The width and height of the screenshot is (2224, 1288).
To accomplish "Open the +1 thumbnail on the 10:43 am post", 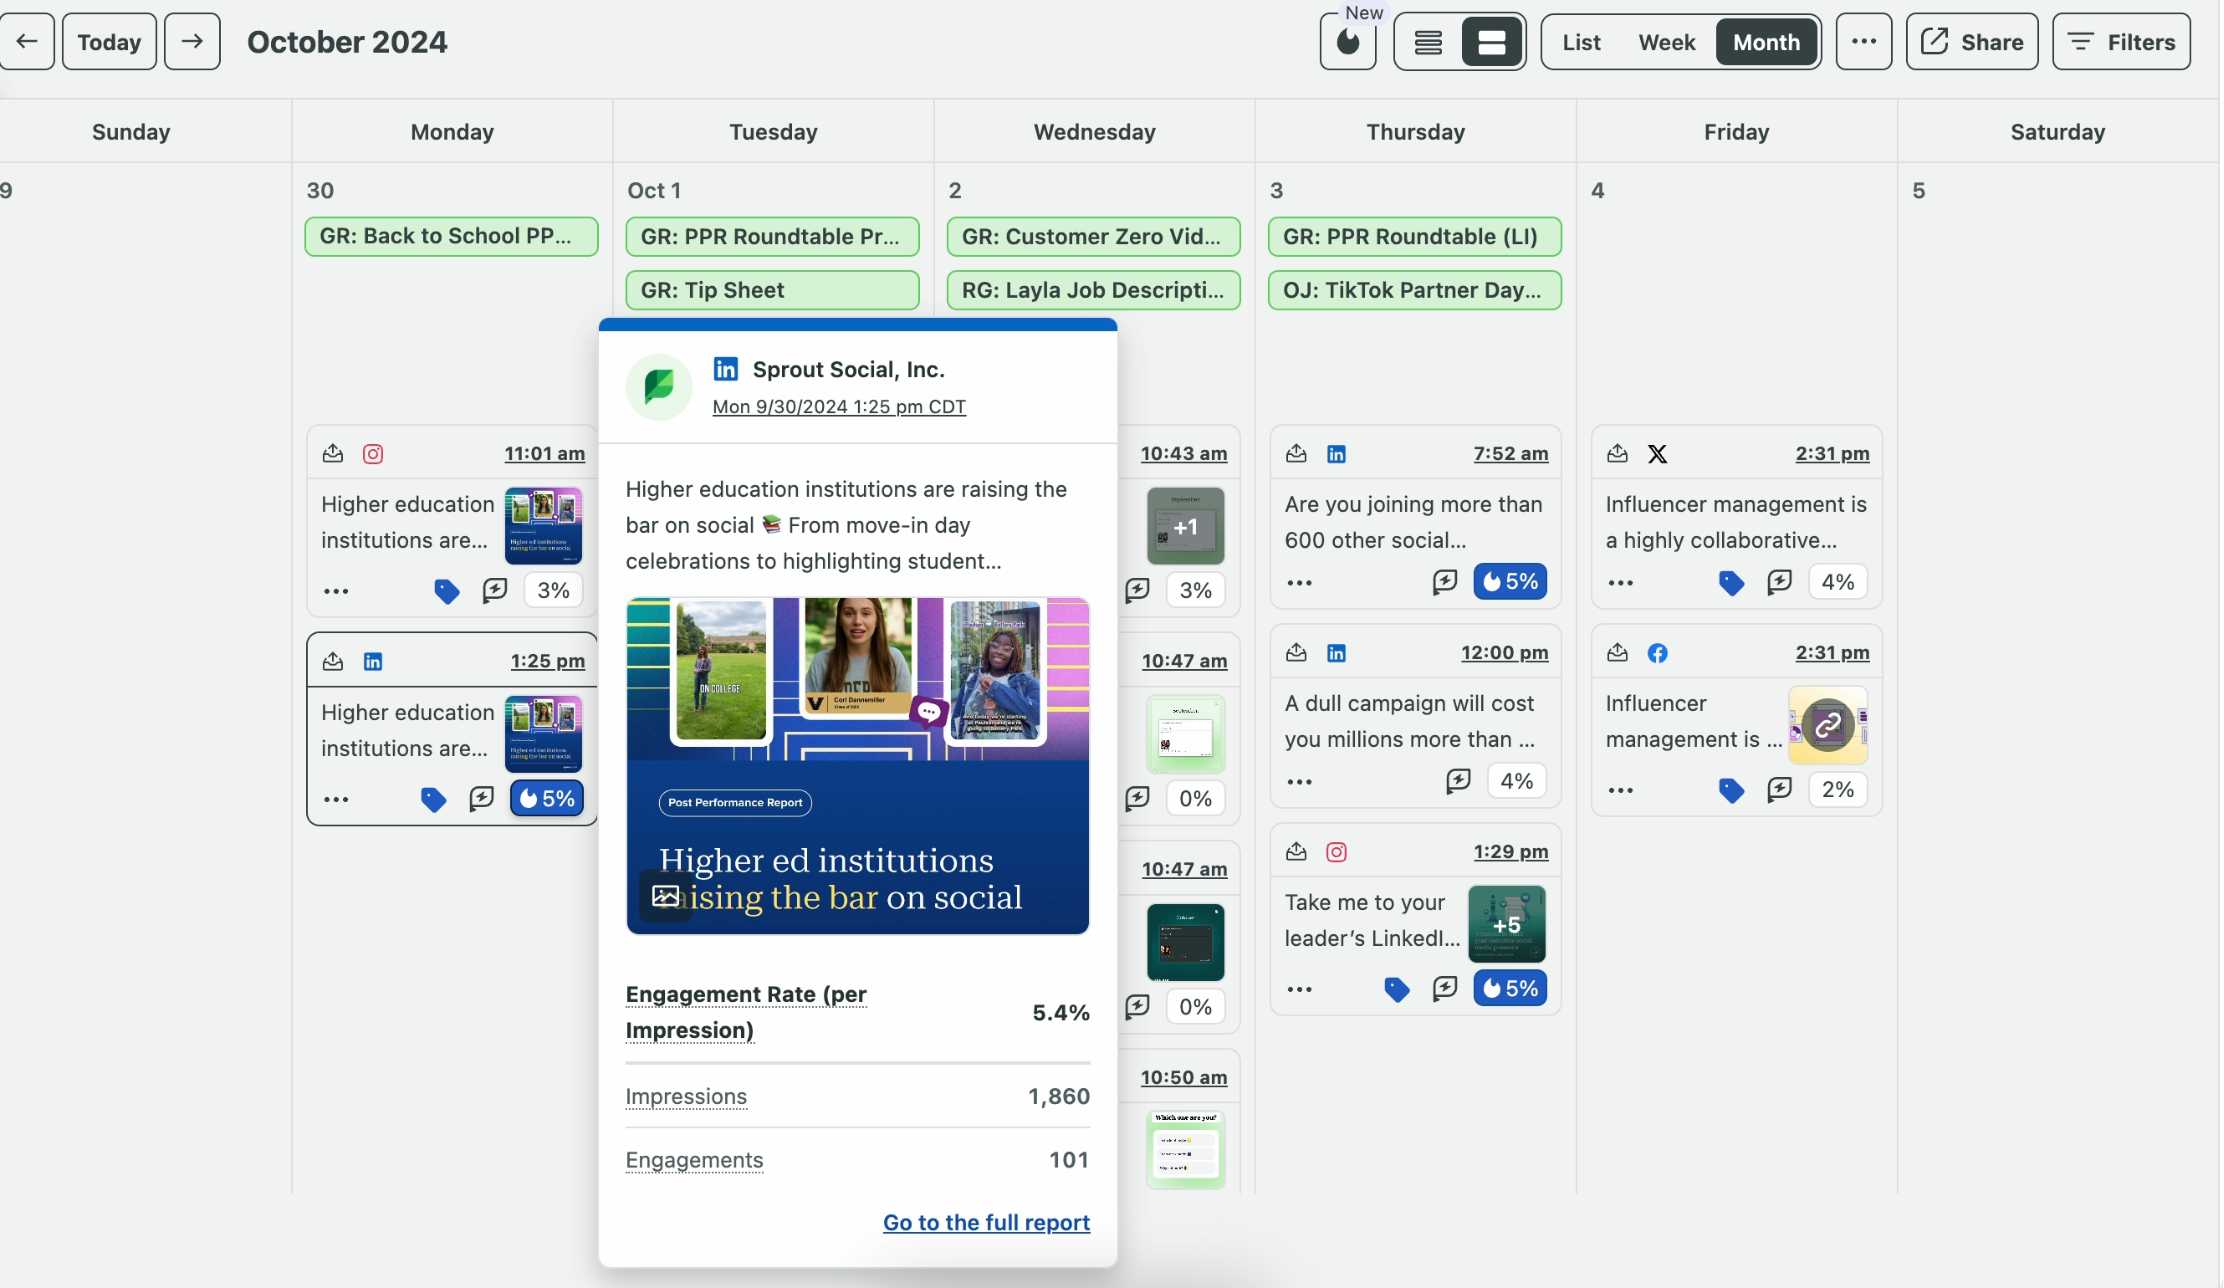I will (x=1185, y=526).
